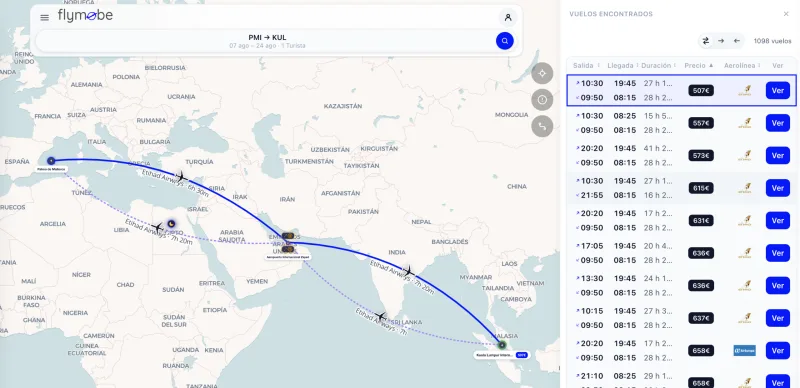800x388 pixels.
Task: Click the route path map button
Action: [x=542, y=126]
